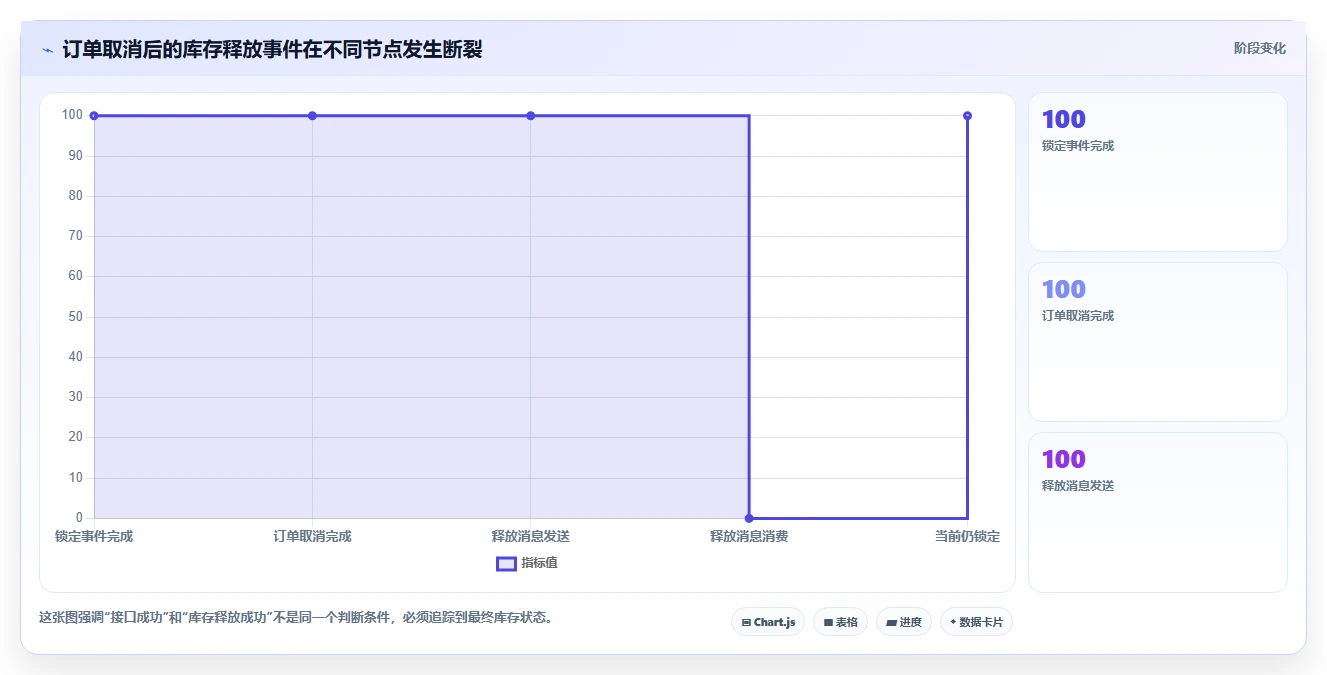The image size is (1327, 675).
Task: Click the icon in the 进度 pill
Action: click(891, 622)
